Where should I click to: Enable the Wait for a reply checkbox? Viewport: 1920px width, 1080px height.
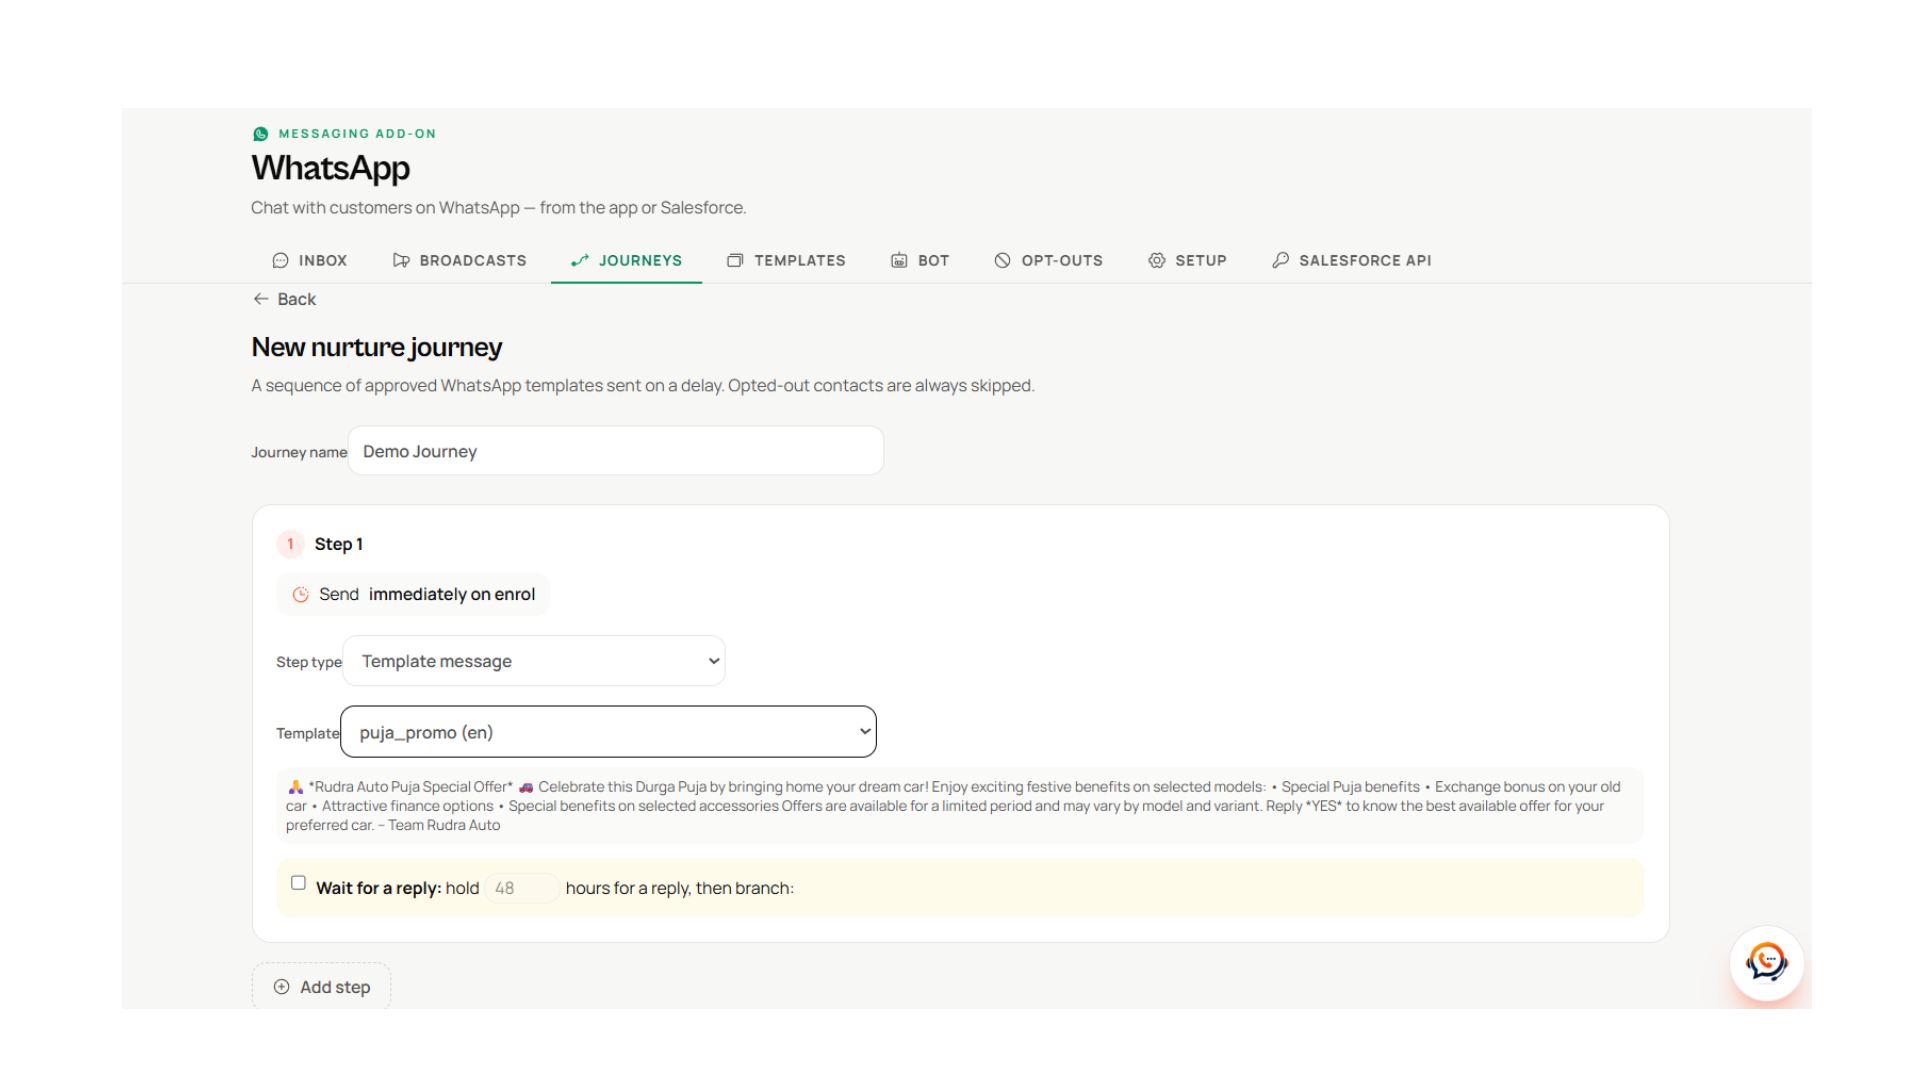pyautogui.click(x=298, y=883)
